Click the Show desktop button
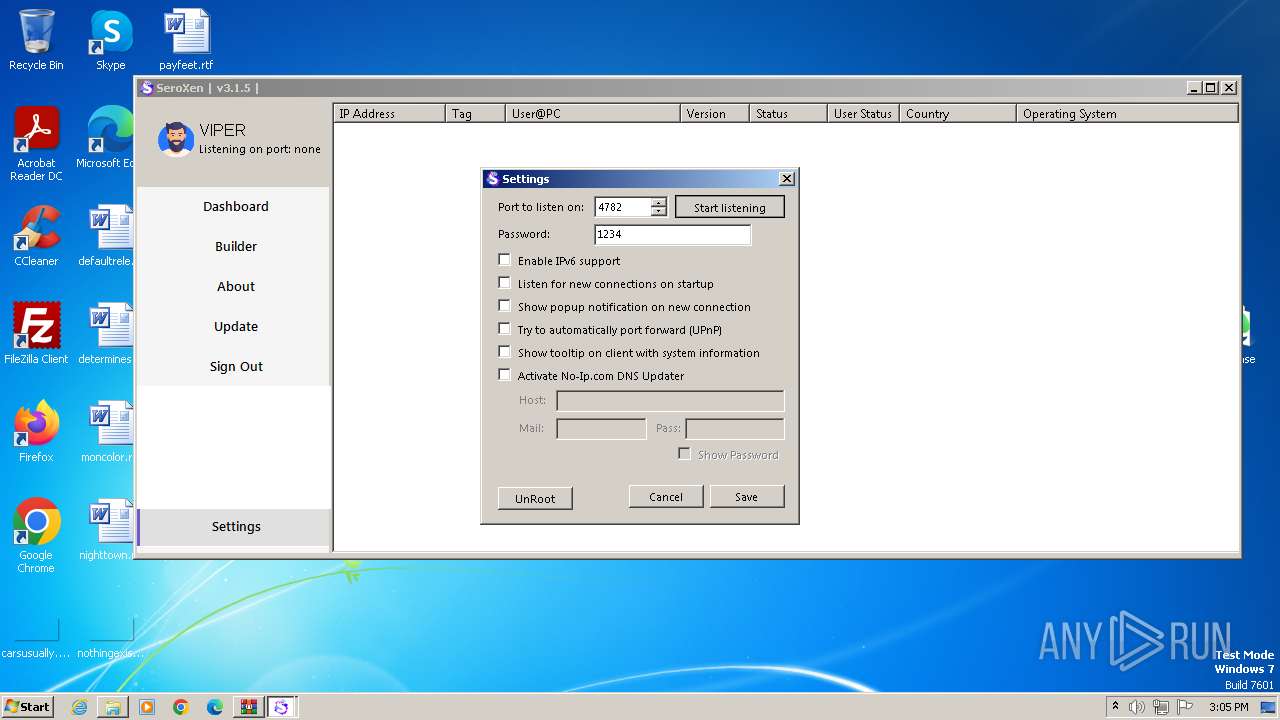The width and height of the screenshot is (1280, 720). pos(1270,707)
